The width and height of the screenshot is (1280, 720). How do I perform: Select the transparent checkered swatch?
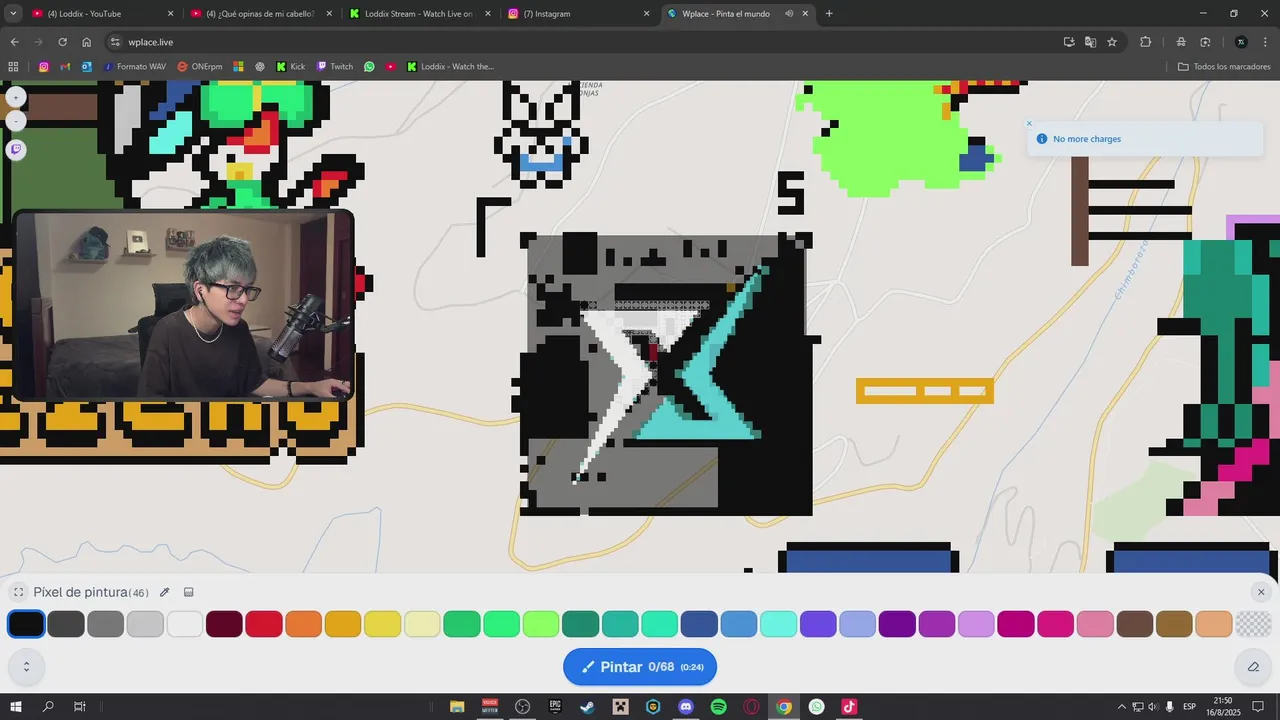pyautogui.click(x=1254, y=624)
